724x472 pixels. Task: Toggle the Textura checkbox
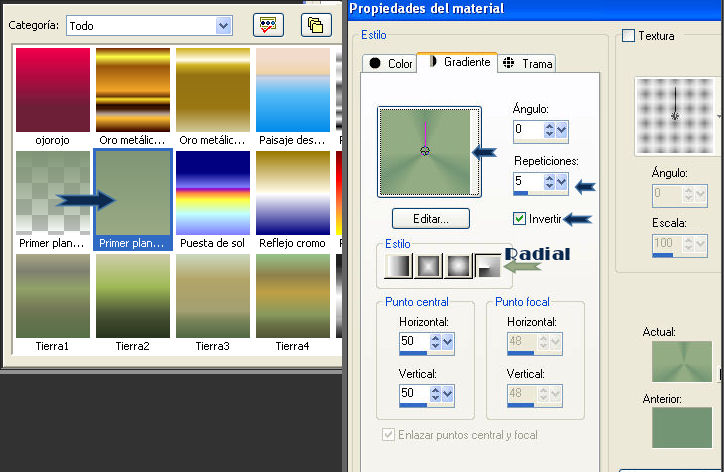coord(628,36)
